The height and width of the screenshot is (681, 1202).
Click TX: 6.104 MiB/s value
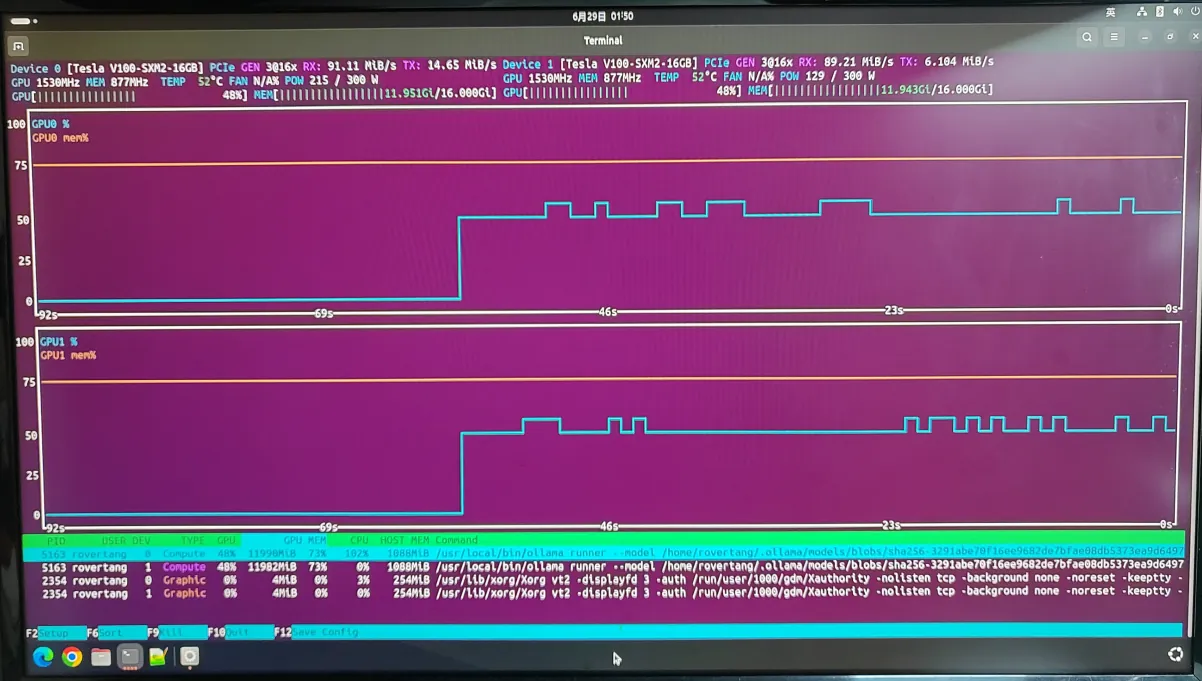947,62
